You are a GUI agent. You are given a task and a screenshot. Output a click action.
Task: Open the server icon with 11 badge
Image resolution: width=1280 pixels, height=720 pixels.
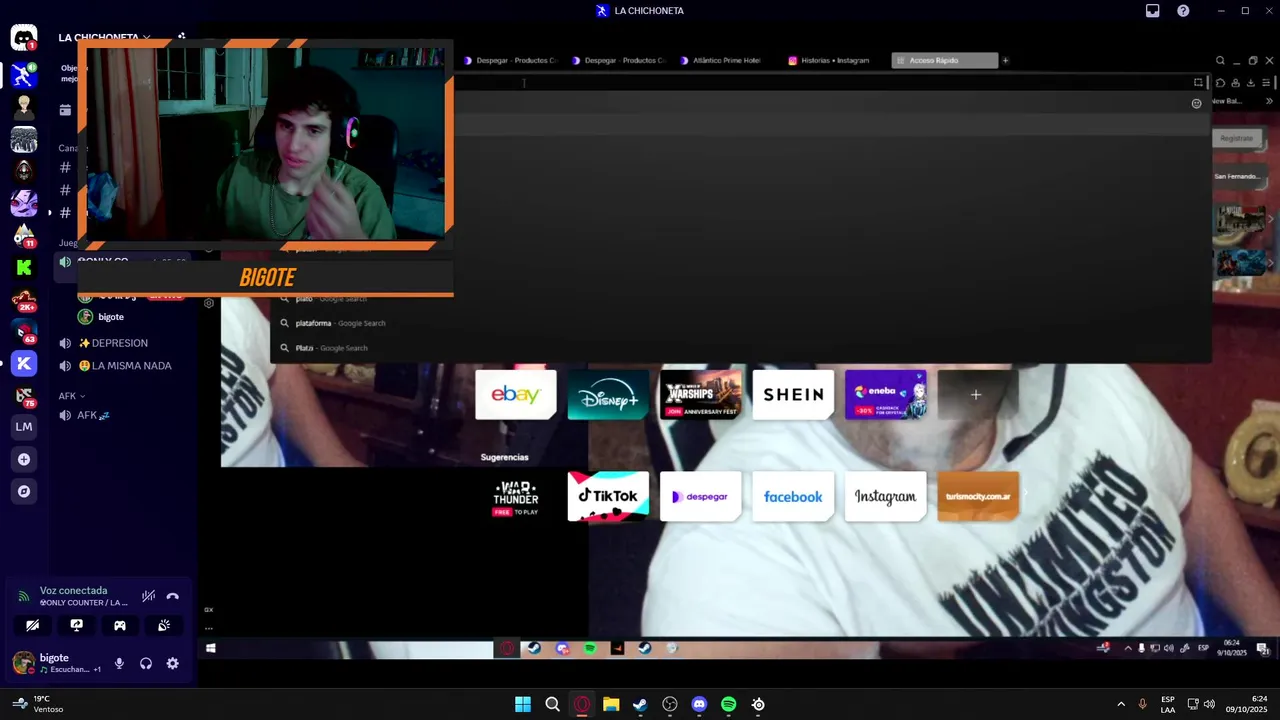tap(24, 235)
